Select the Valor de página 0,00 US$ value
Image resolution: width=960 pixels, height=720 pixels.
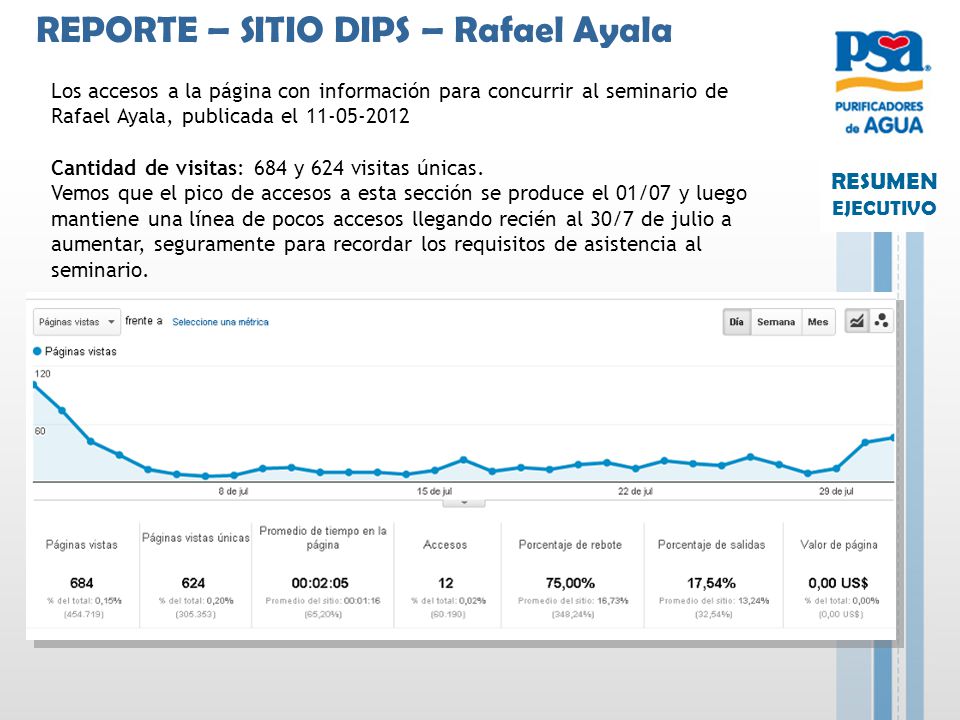[x=838, y=583]
